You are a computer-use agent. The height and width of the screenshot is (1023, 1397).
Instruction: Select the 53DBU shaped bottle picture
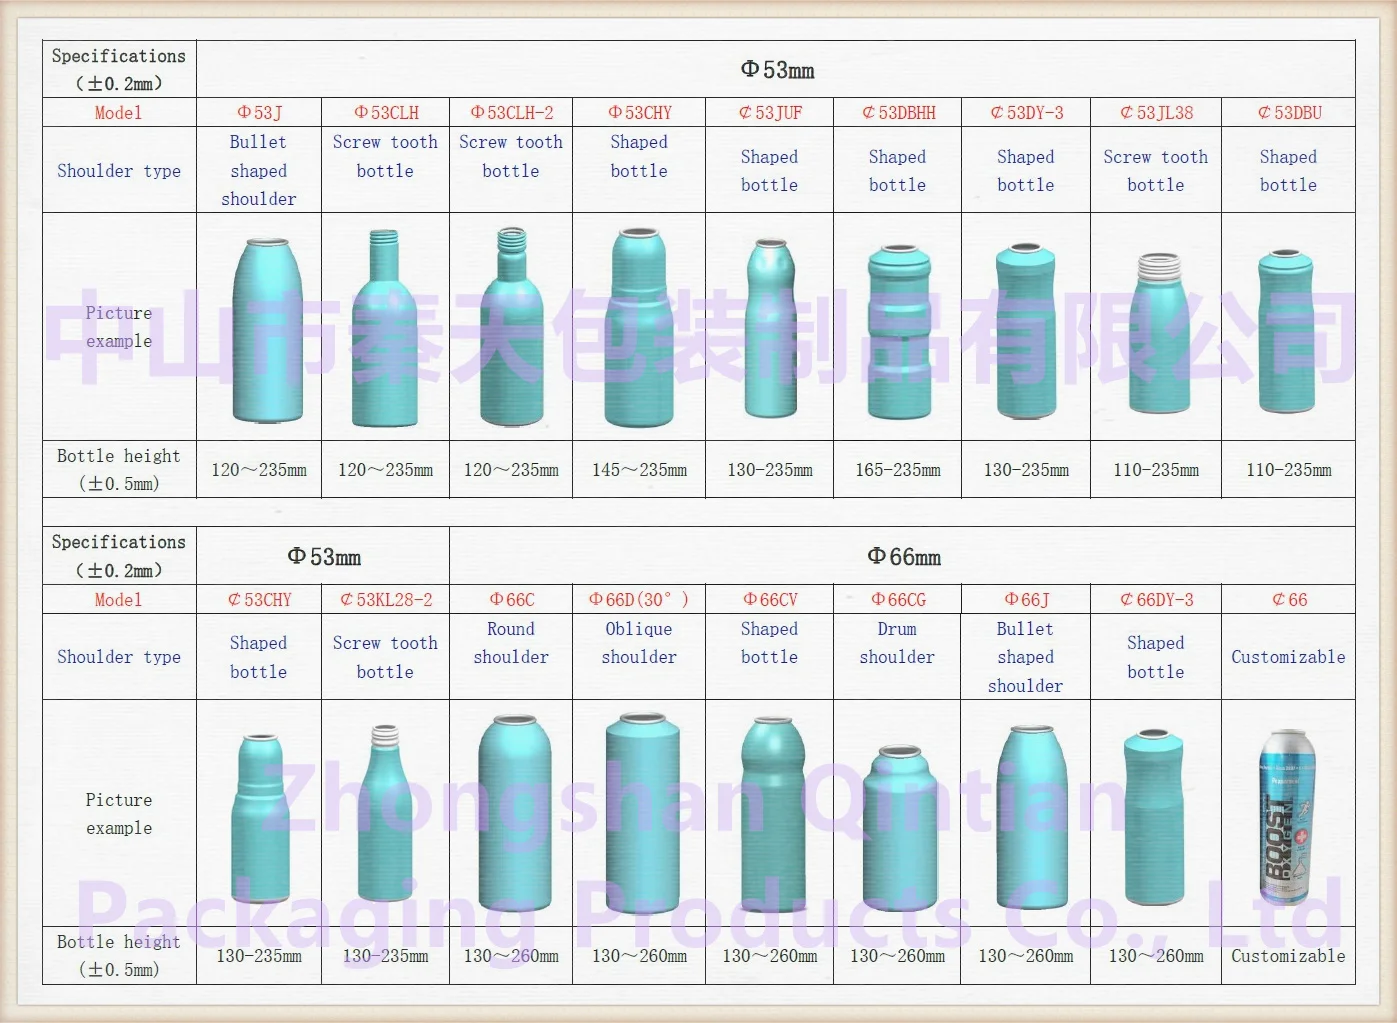coord(1288,331)
